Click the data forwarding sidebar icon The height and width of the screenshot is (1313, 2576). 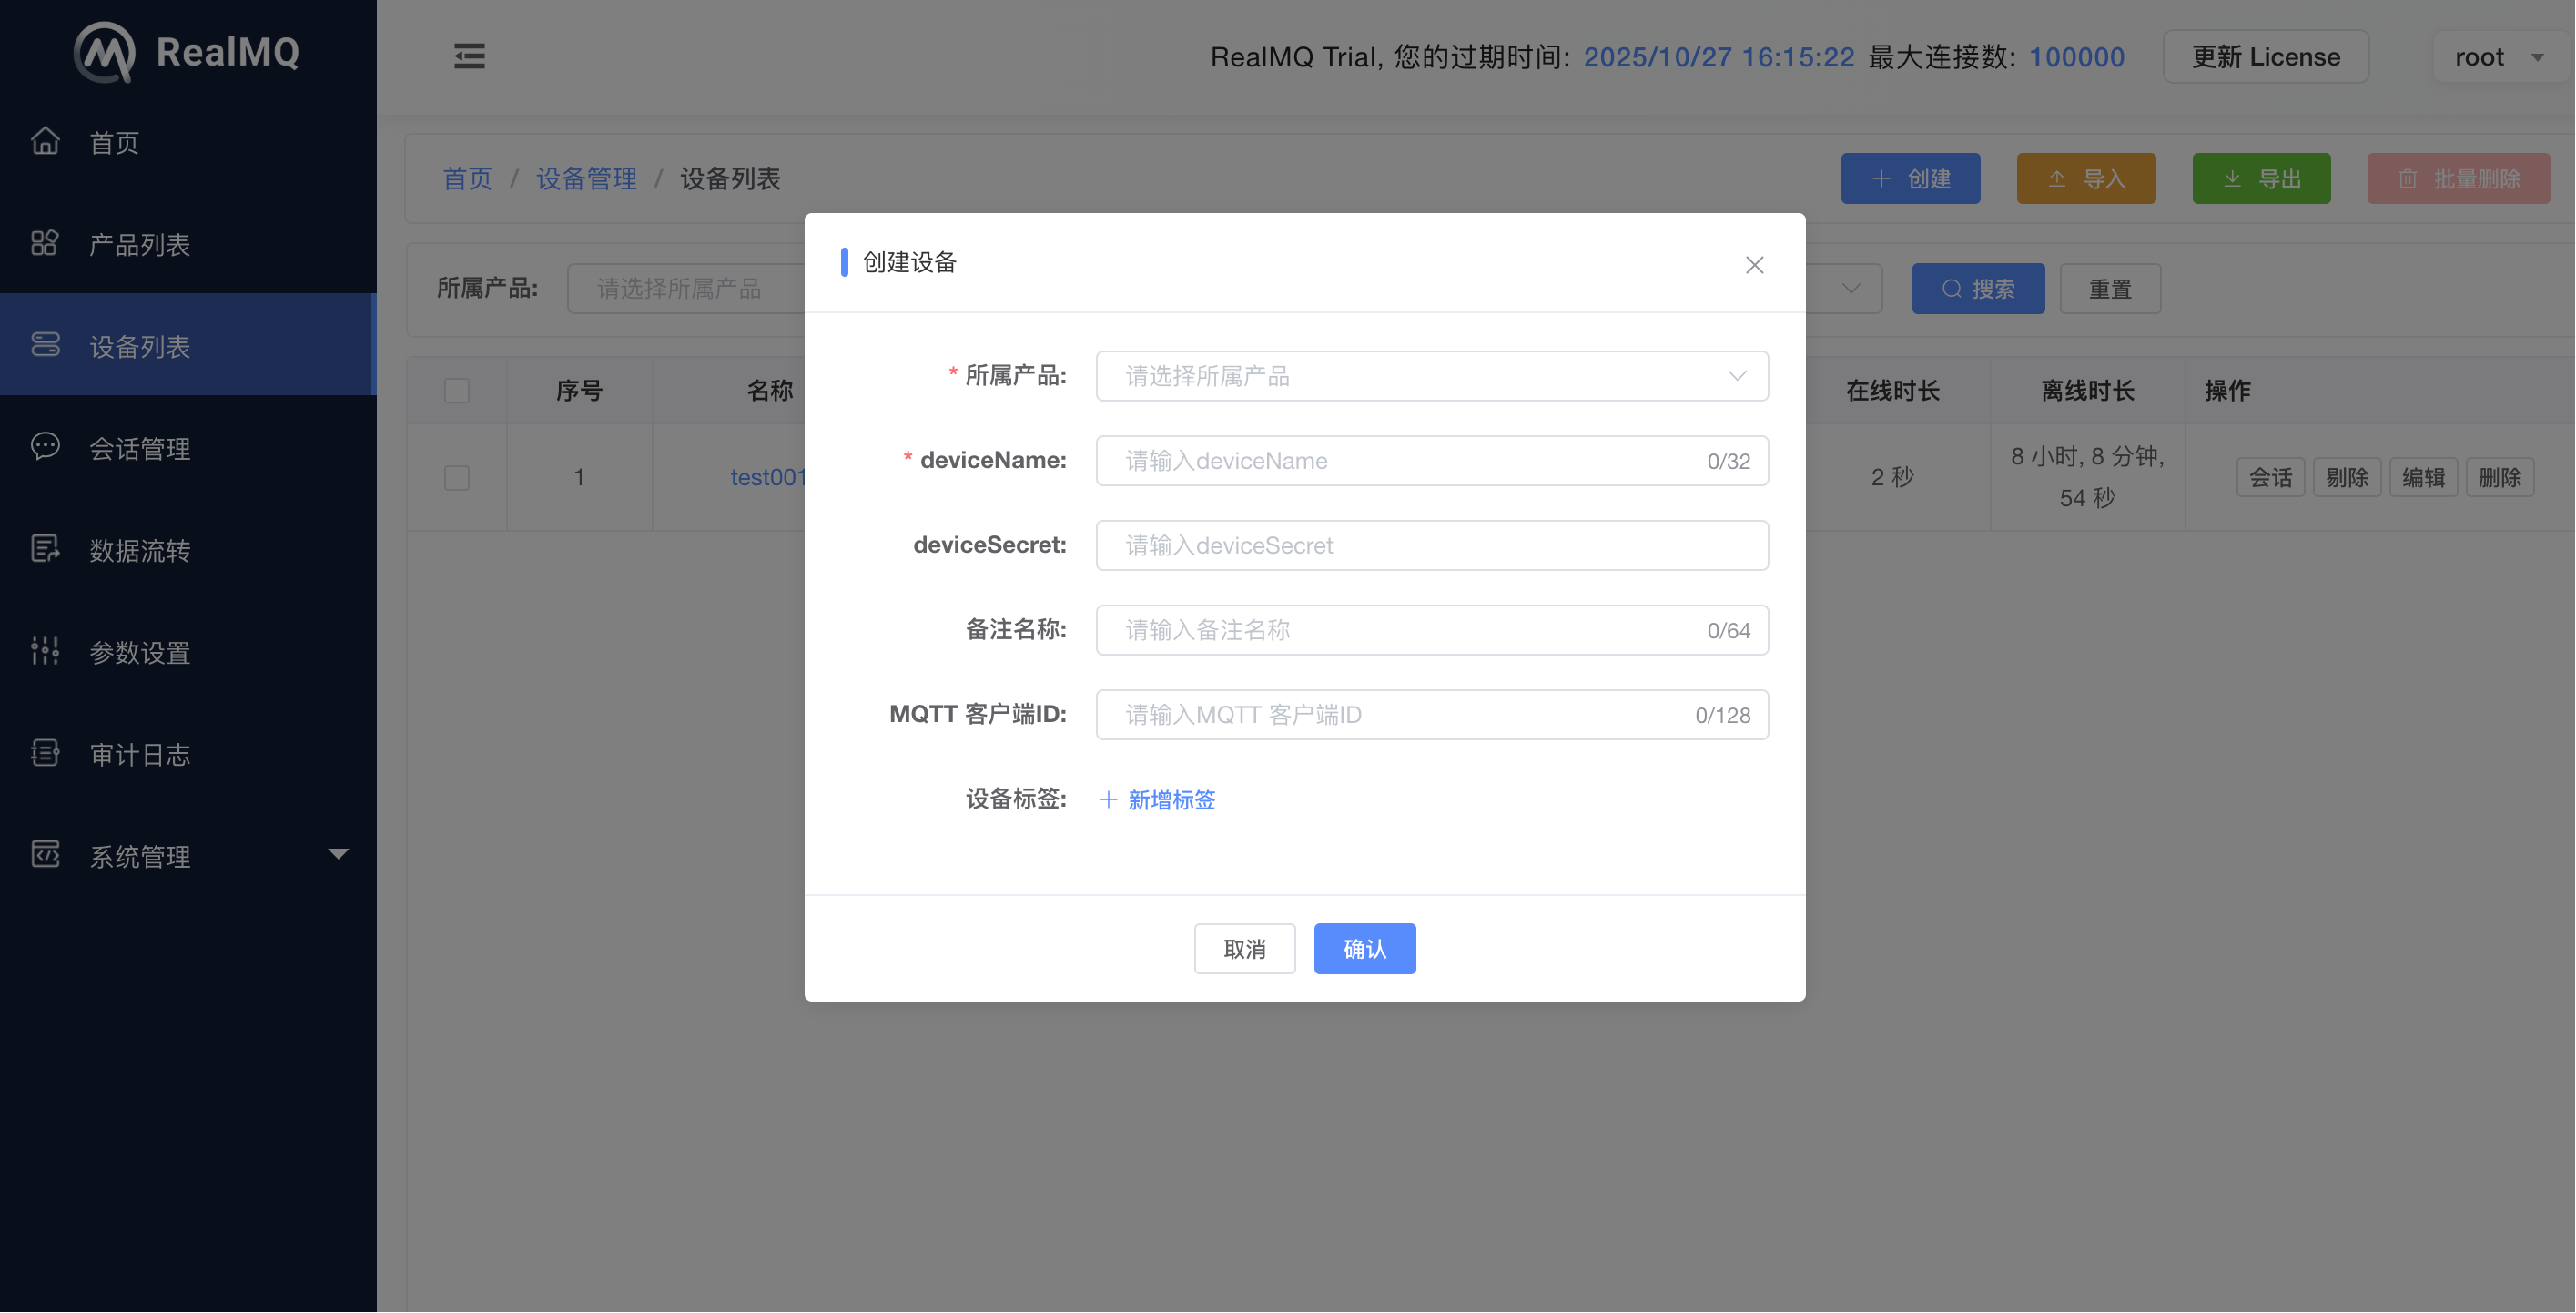tap(45, 549)
